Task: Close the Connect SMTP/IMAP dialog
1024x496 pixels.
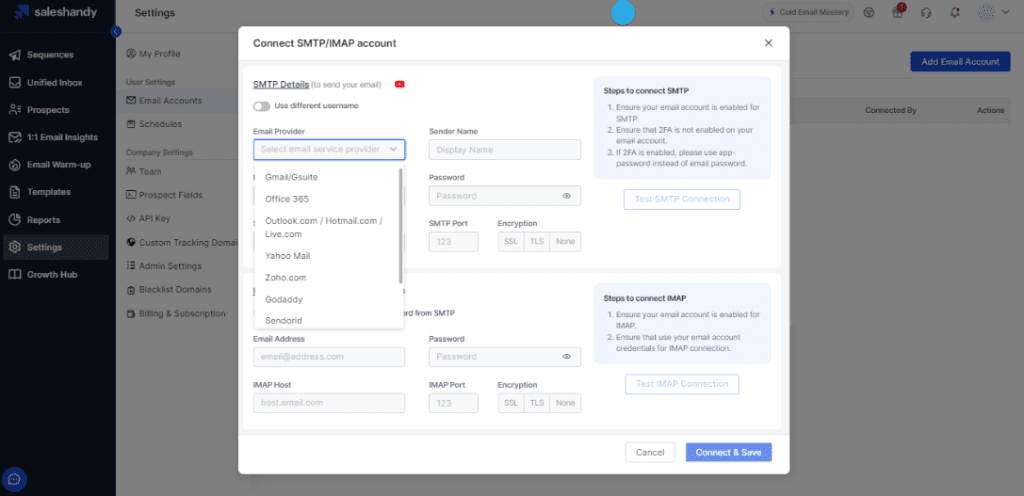Action: pos(768,43)
